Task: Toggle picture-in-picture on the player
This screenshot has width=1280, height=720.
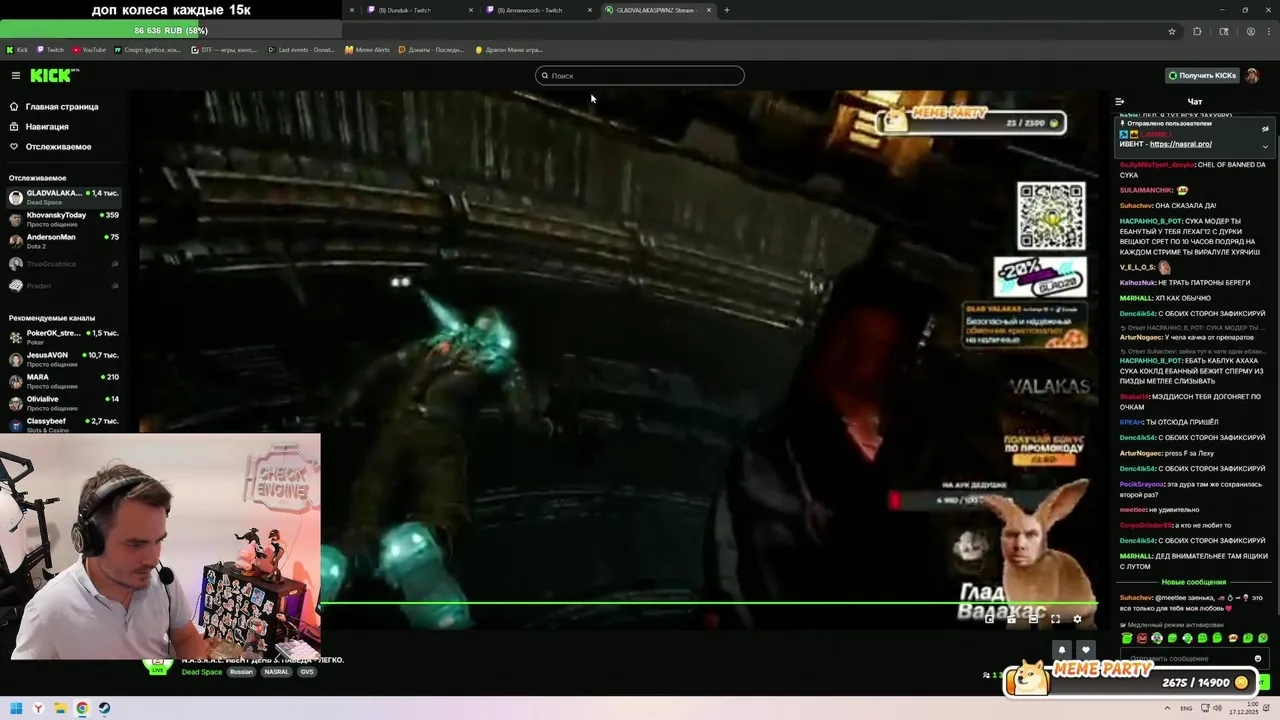Action: tap(1011, 619)
